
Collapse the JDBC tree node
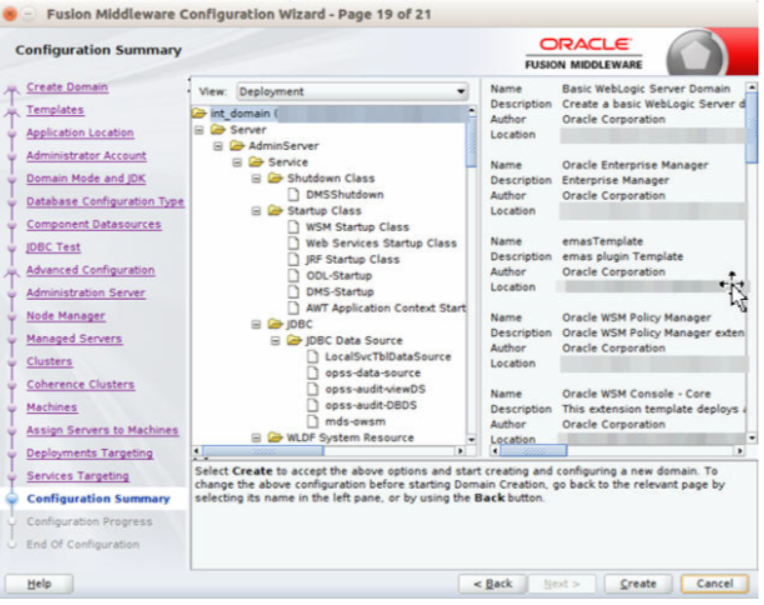(256, 324)
